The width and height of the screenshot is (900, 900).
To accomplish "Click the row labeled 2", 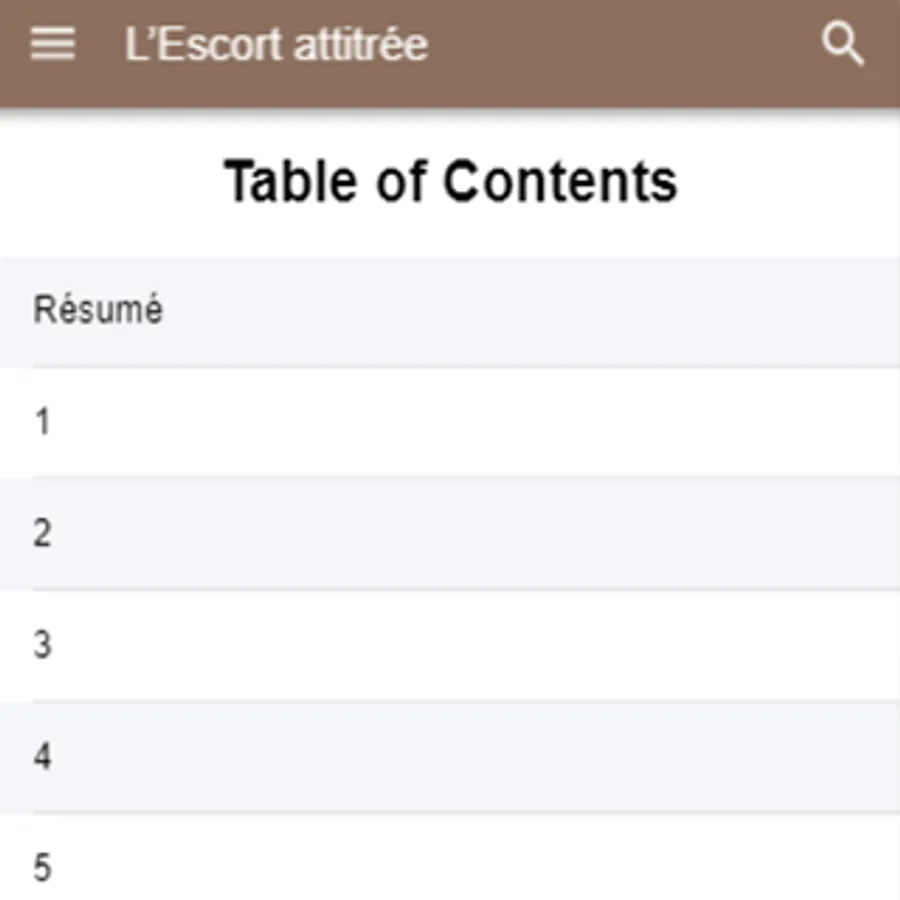I will tap(450, 533).
